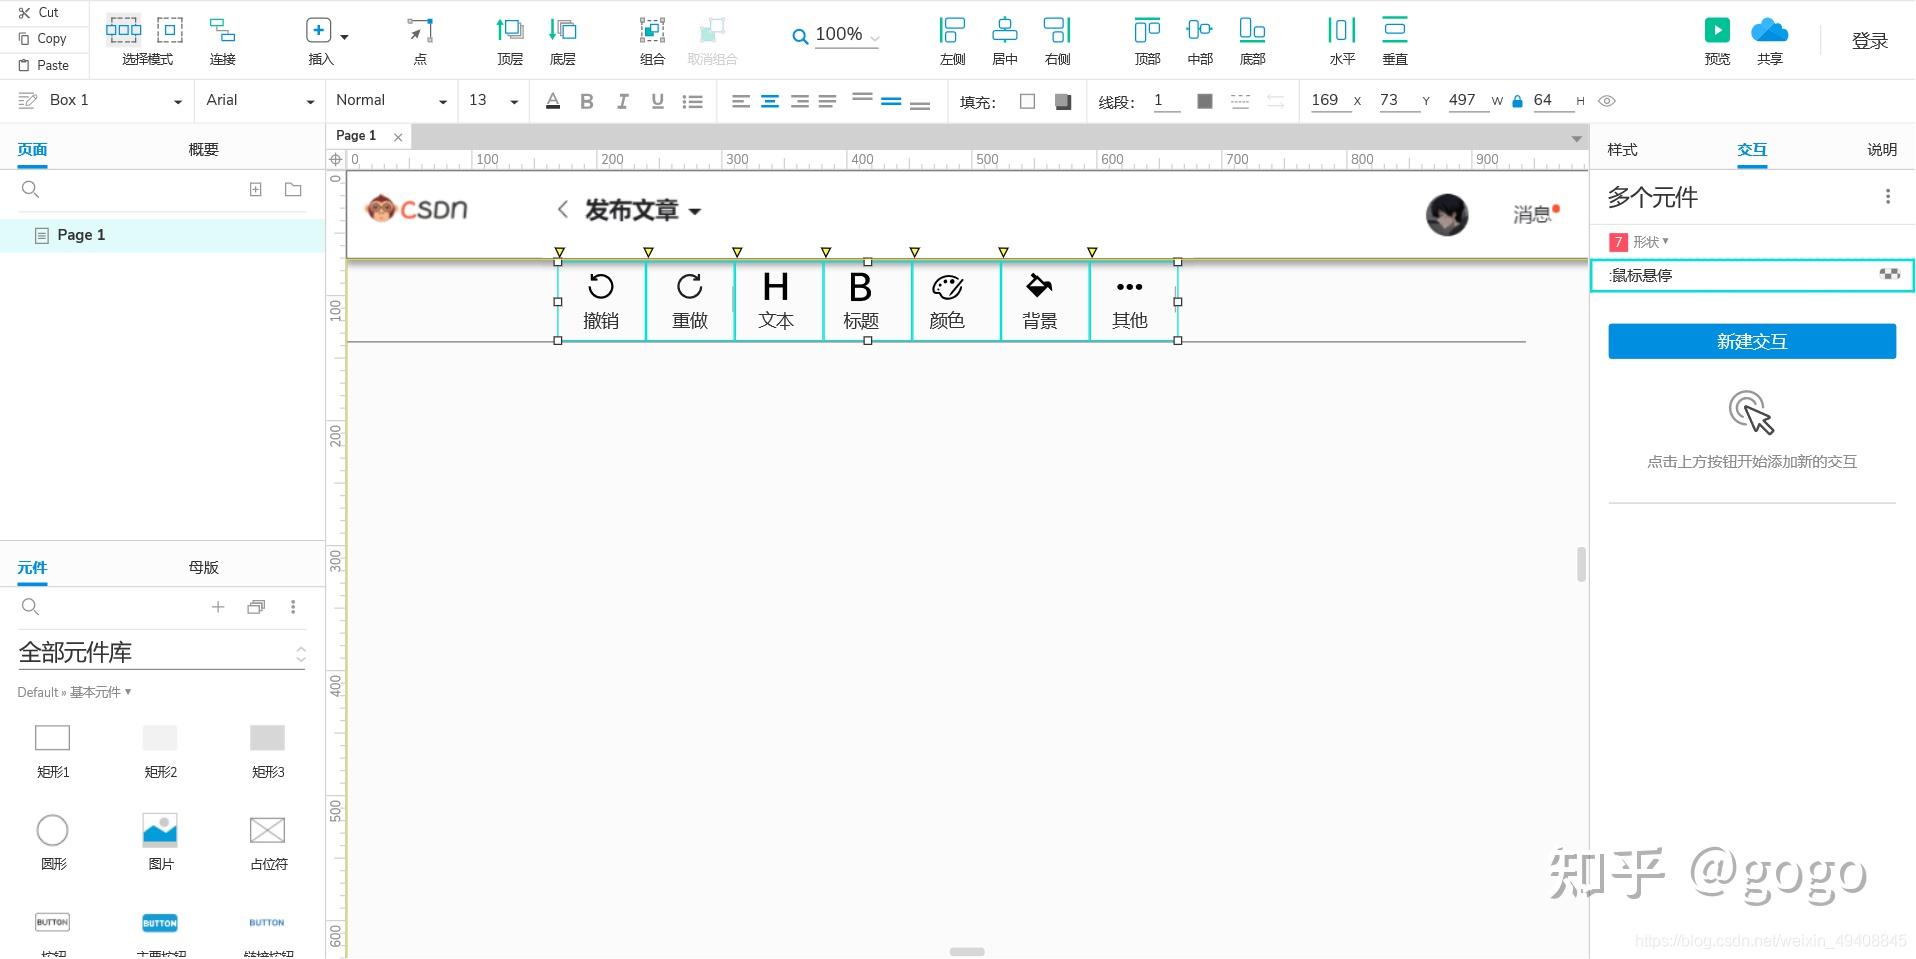Click the 插入 insert icon
The width and height of the screenshot is (1916, 959).
(318, 31)
